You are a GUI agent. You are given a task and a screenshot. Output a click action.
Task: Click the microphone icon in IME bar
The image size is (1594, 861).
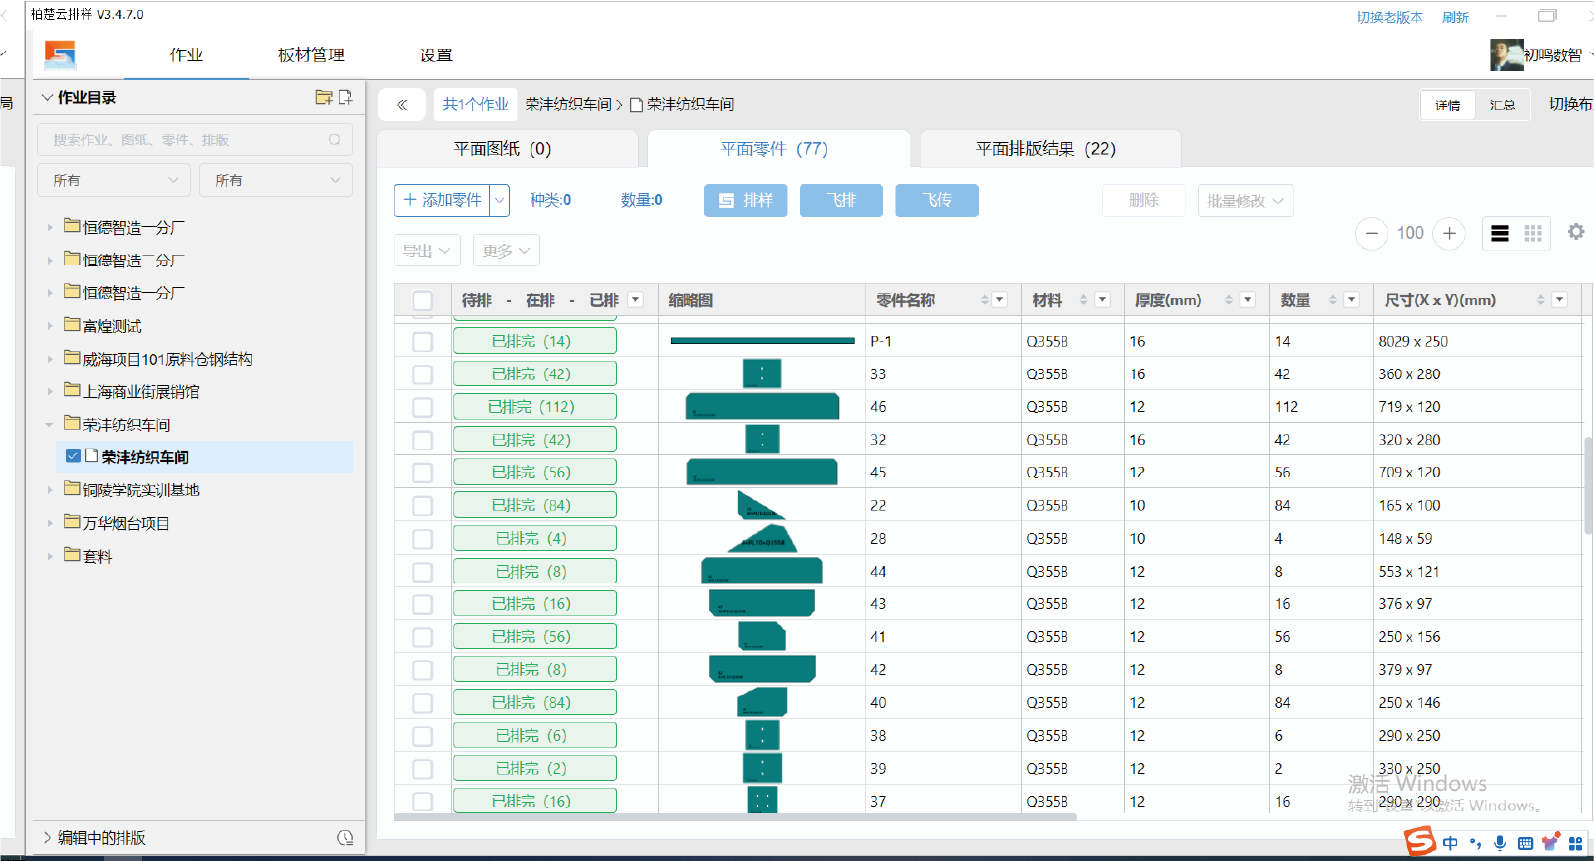coord(1500,843)
